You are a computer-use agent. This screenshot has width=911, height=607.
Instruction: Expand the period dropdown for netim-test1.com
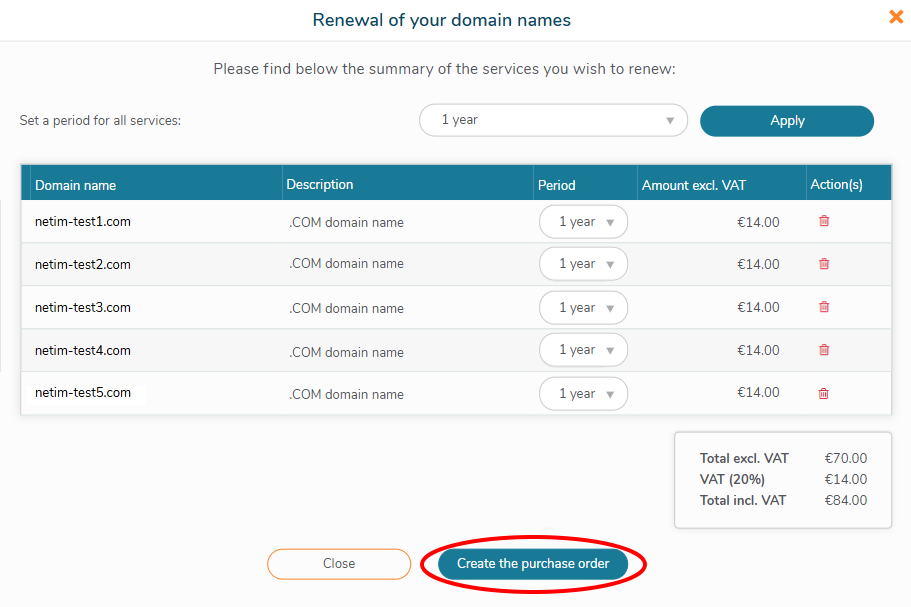click(x=583, y=222)
